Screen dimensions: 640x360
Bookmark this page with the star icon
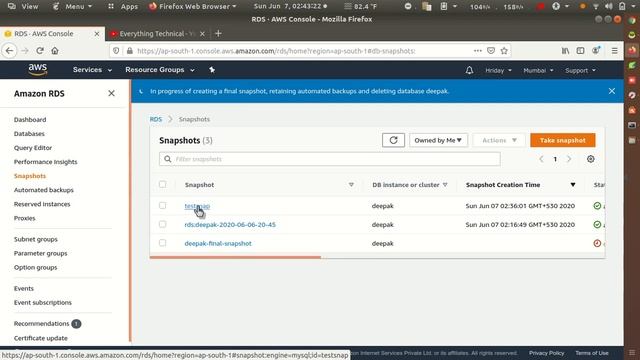pos(504,51)
